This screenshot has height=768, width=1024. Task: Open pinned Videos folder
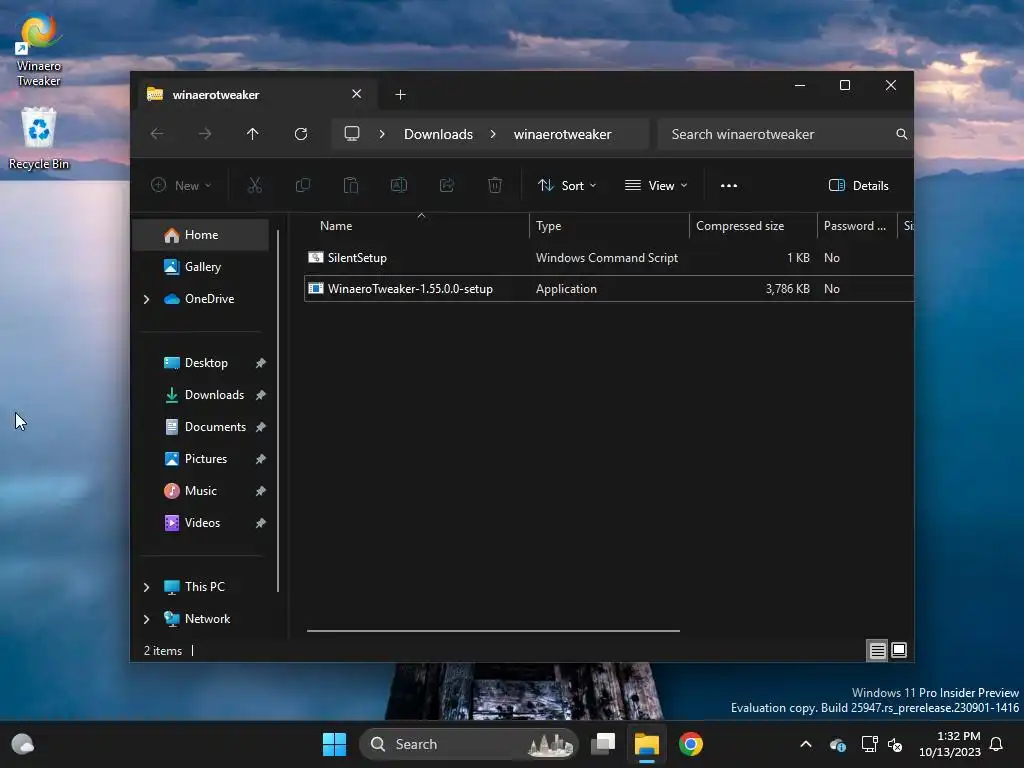(x=202, y=522)
